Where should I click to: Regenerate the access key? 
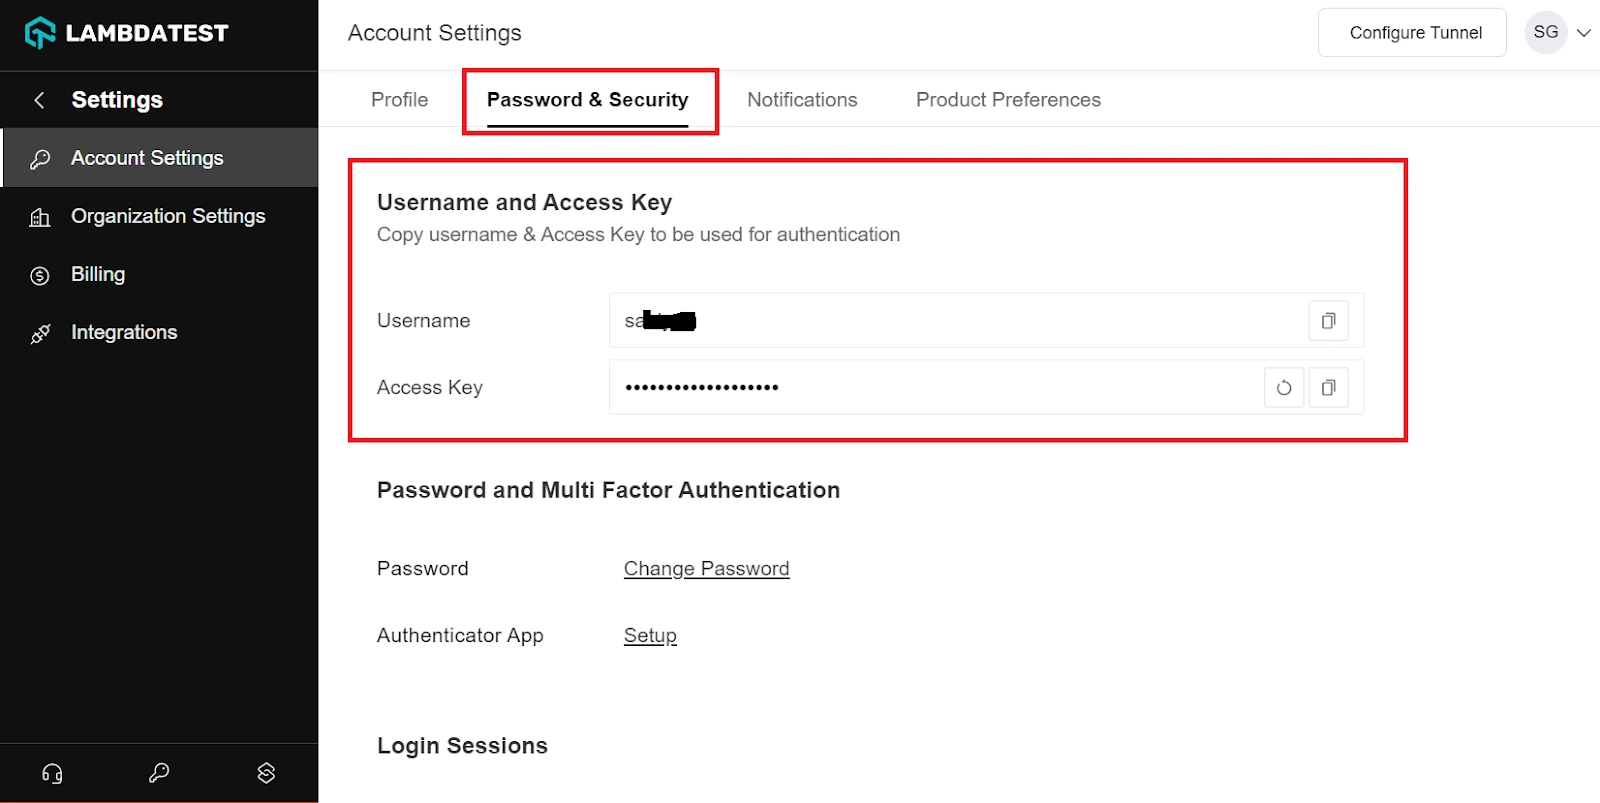pyautogui.click(x=1284, y=388)
